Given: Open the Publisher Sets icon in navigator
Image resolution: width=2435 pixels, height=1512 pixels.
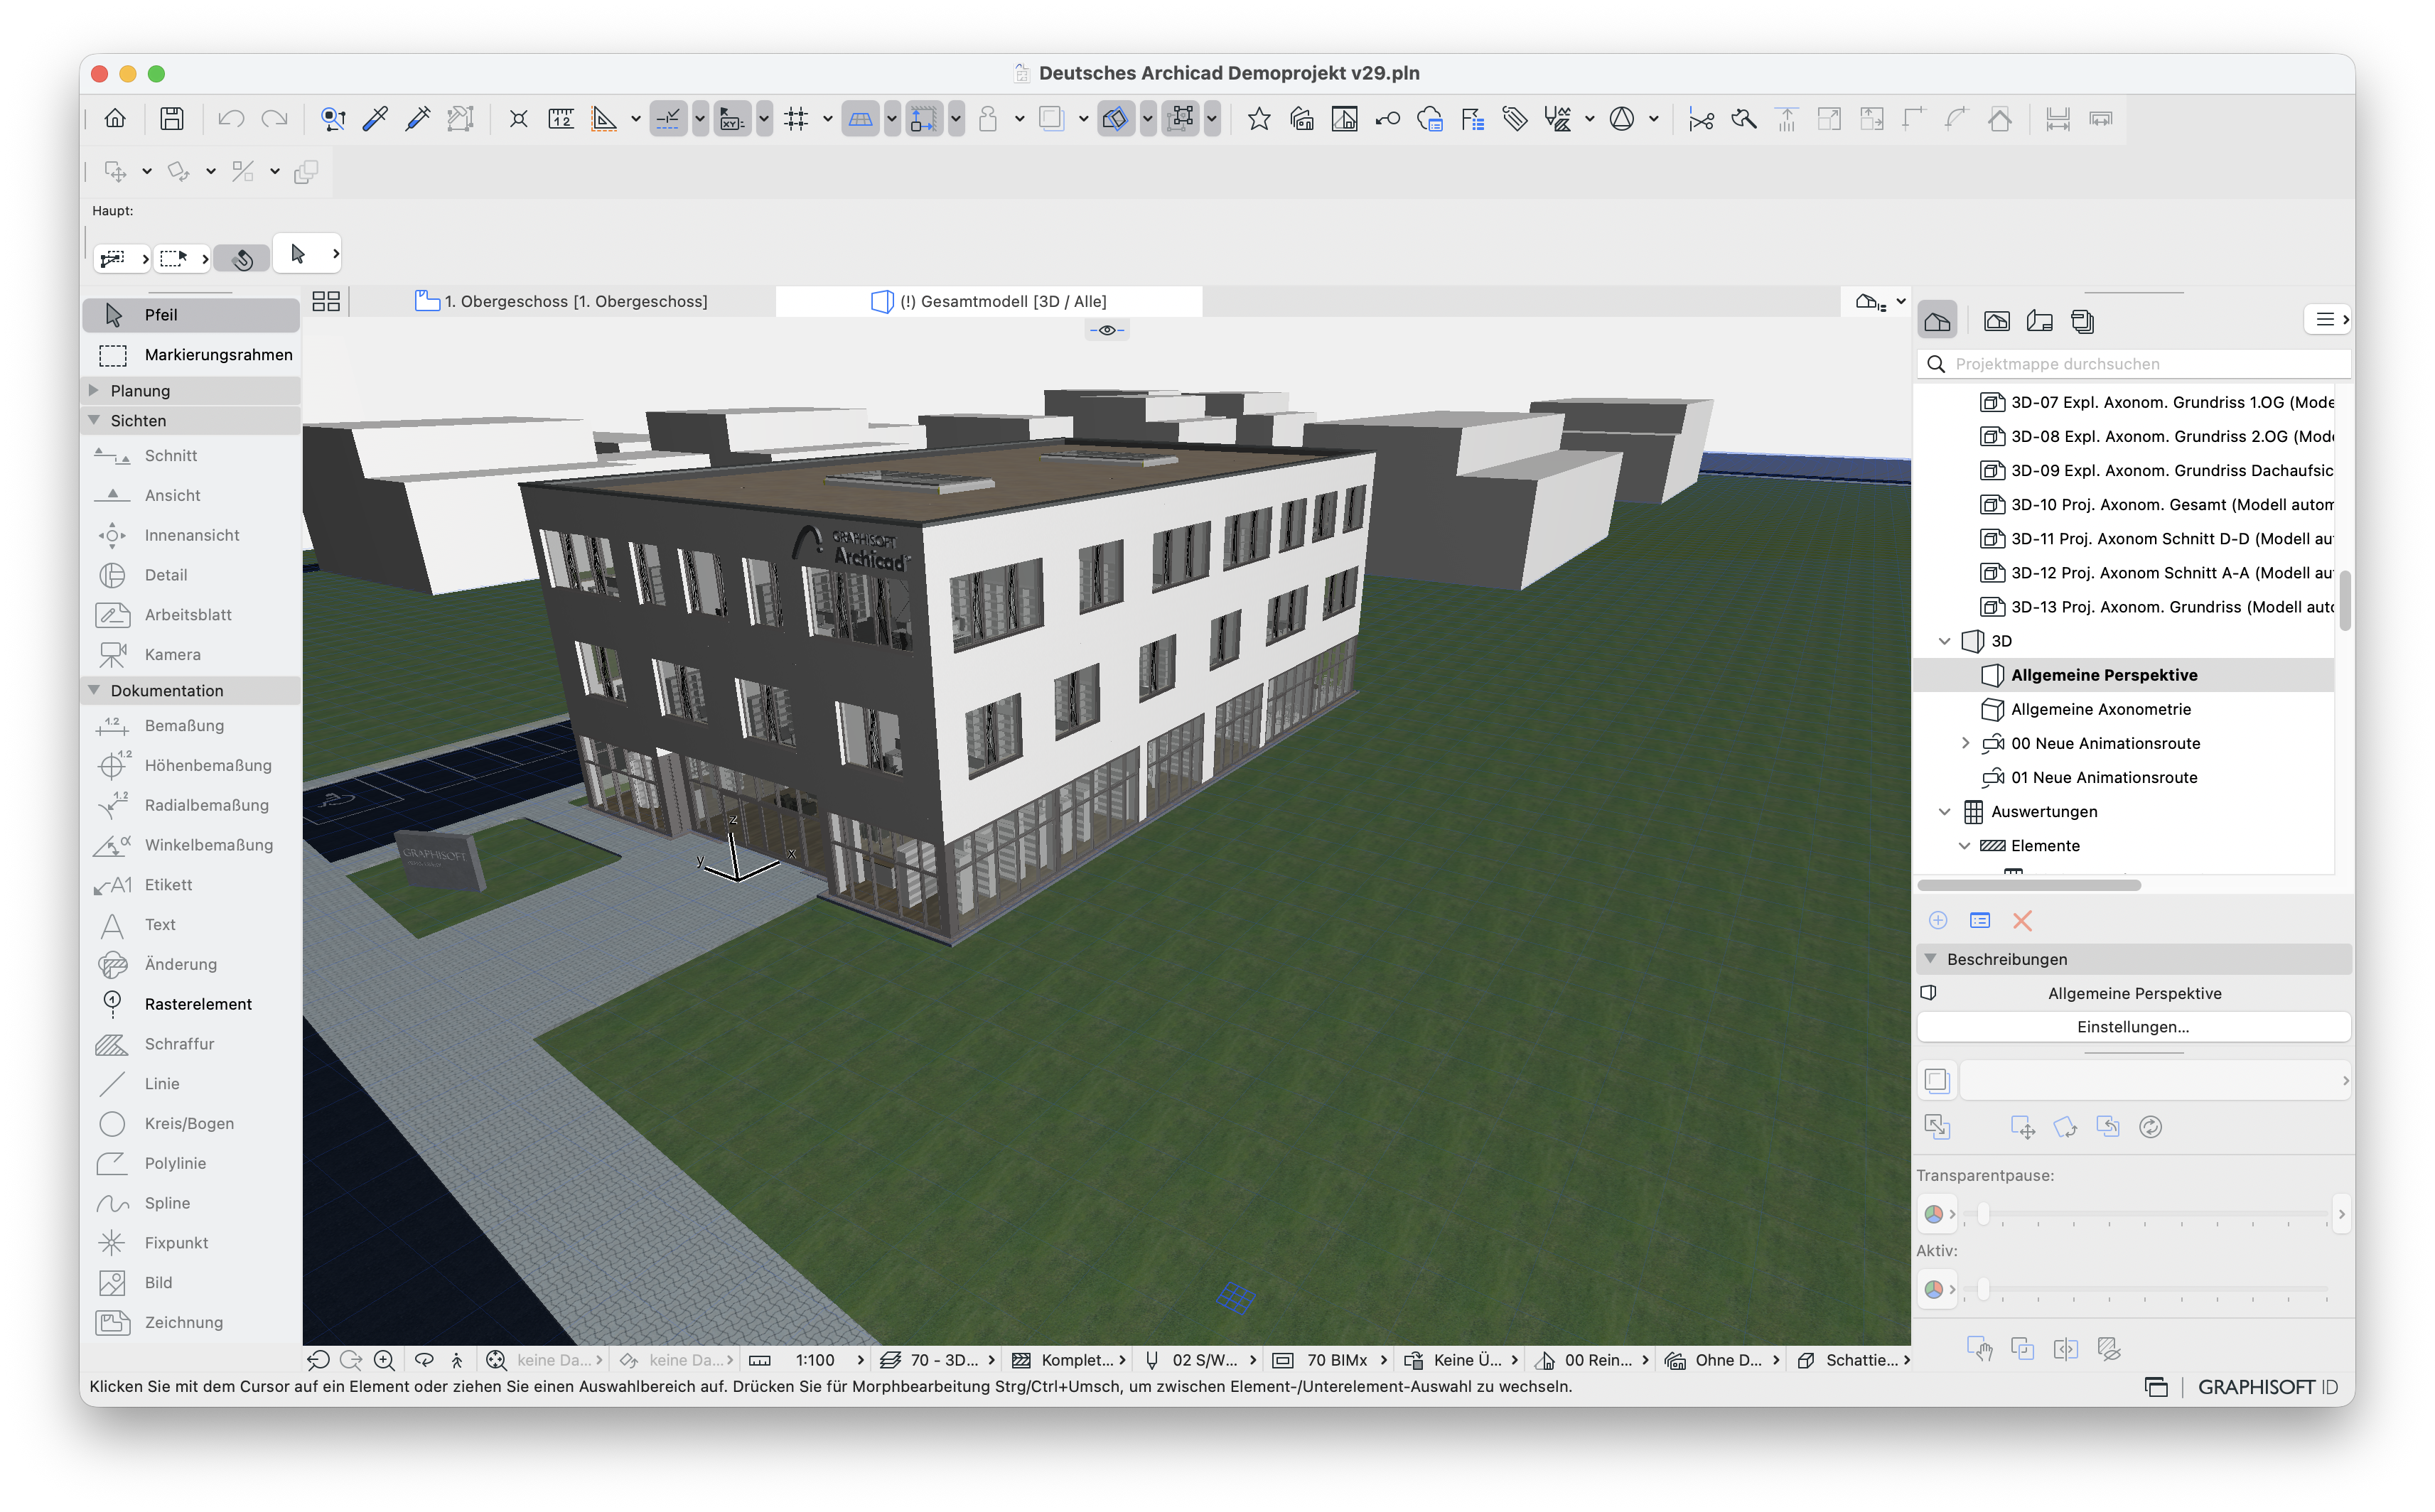Looking at the screenshot, I should tap(2082, 321).
